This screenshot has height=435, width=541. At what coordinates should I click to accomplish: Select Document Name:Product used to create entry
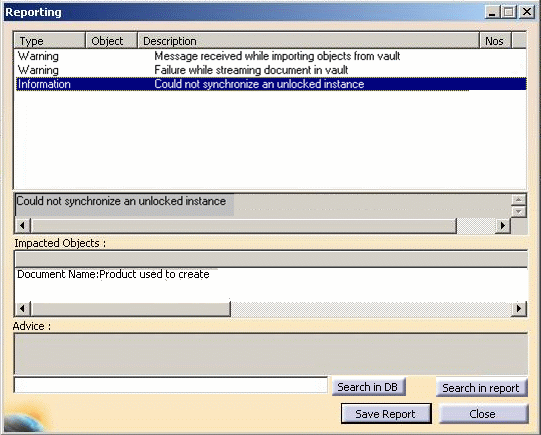(113, 274)
